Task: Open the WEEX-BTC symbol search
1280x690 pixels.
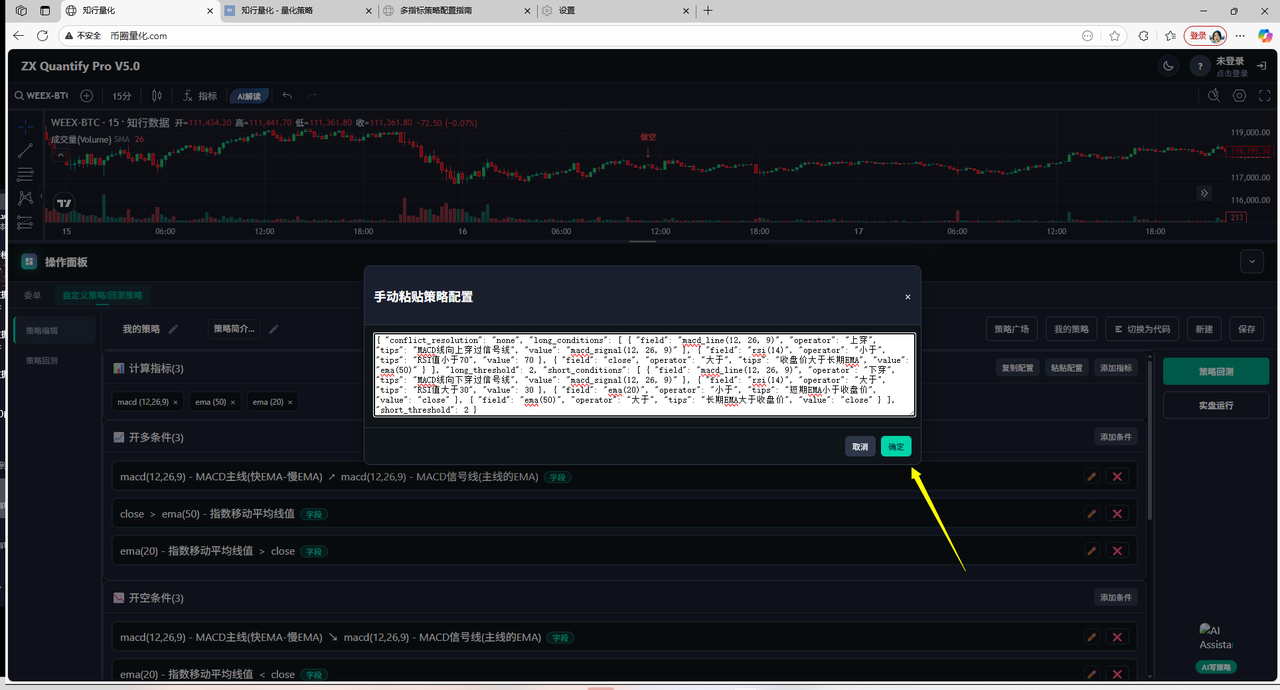Action: pyautogui.click(x=42, y=96)
